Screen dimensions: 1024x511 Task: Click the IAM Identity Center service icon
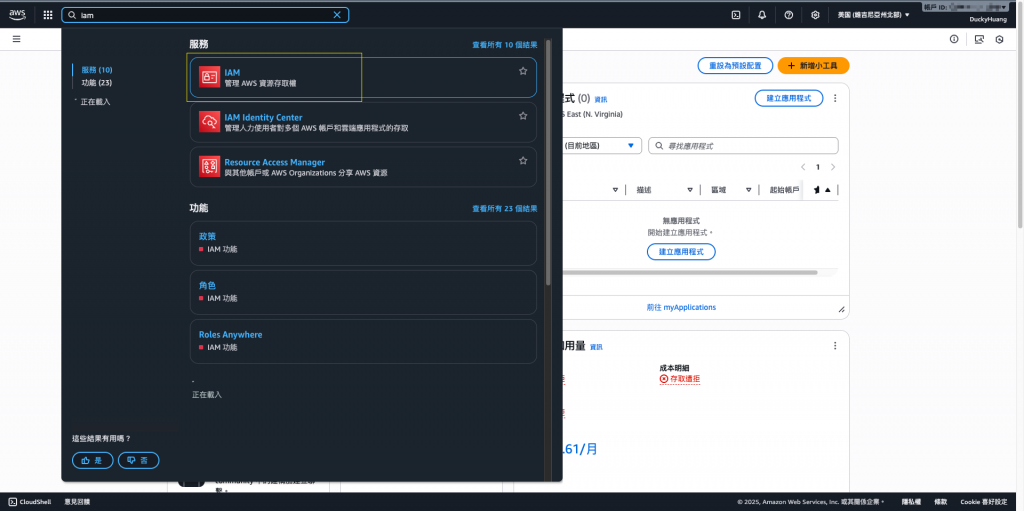(x=209, y=122)
